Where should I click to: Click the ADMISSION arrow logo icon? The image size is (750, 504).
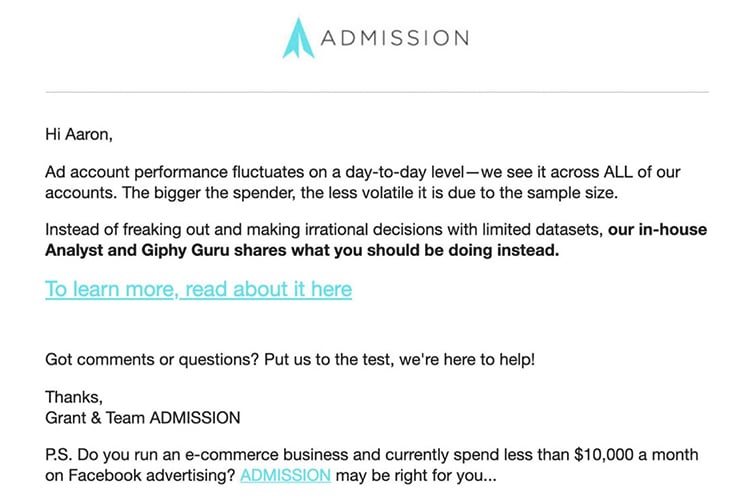click(299, 37)
